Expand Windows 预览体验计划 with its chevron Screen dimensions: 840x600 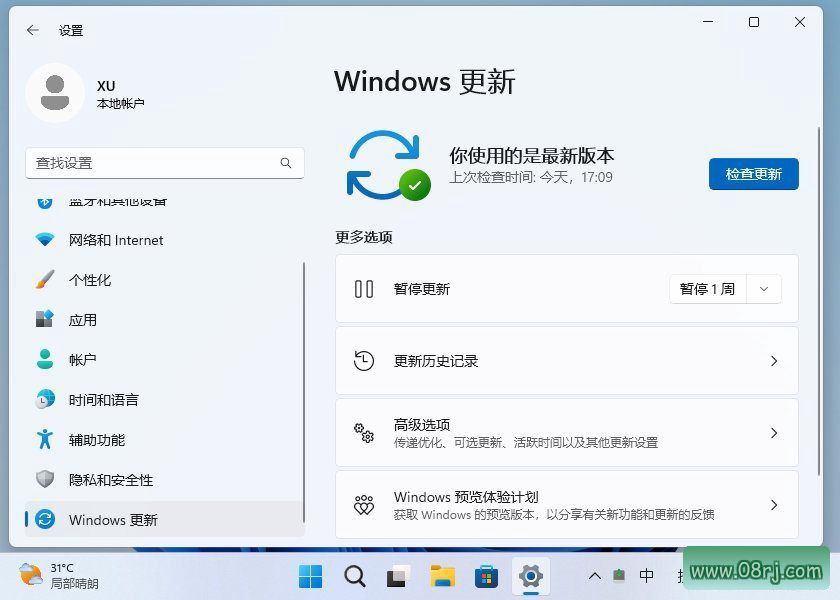click(x=775, y=505)
